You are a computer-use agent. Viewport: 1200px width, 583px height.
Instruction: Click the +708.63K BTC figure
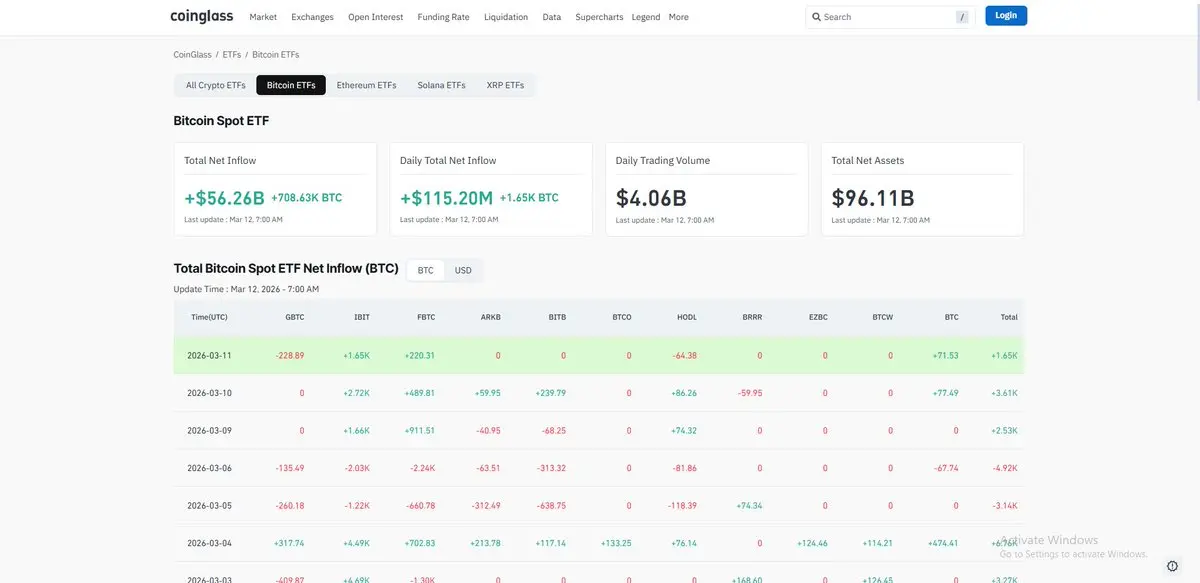pos(307,198)
